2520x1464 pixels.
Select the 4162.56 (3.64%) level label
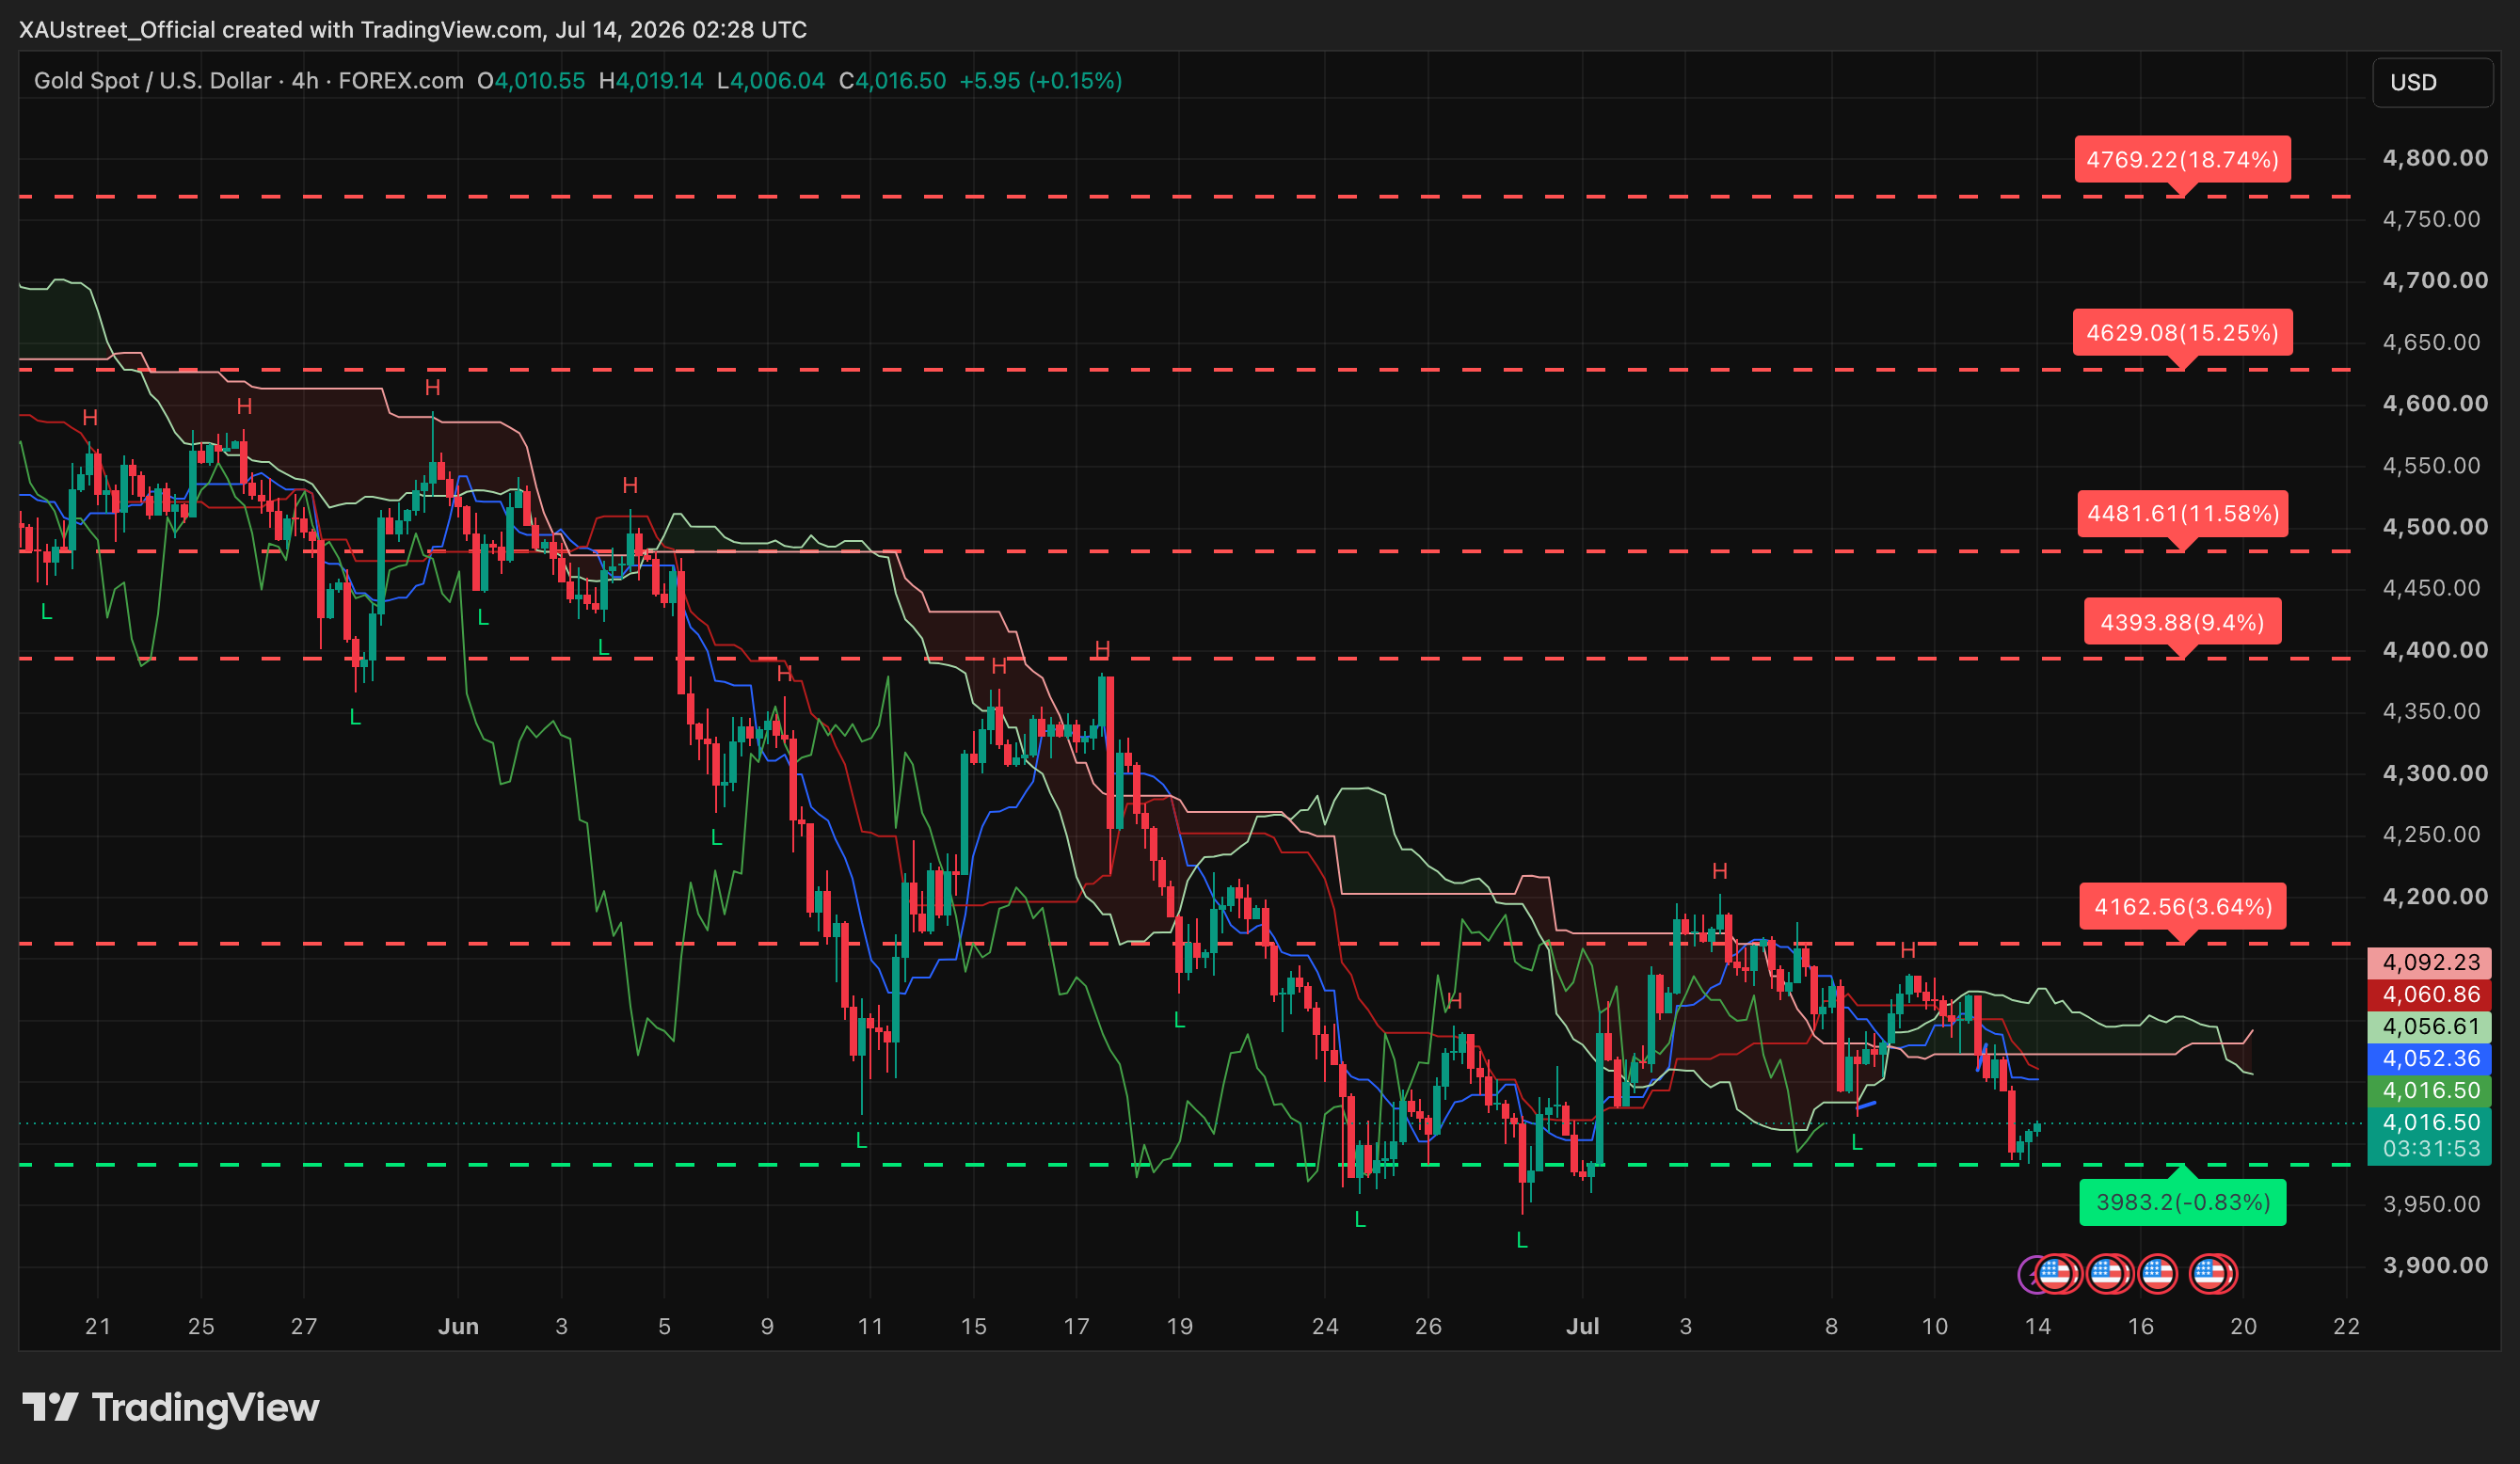2182,907
